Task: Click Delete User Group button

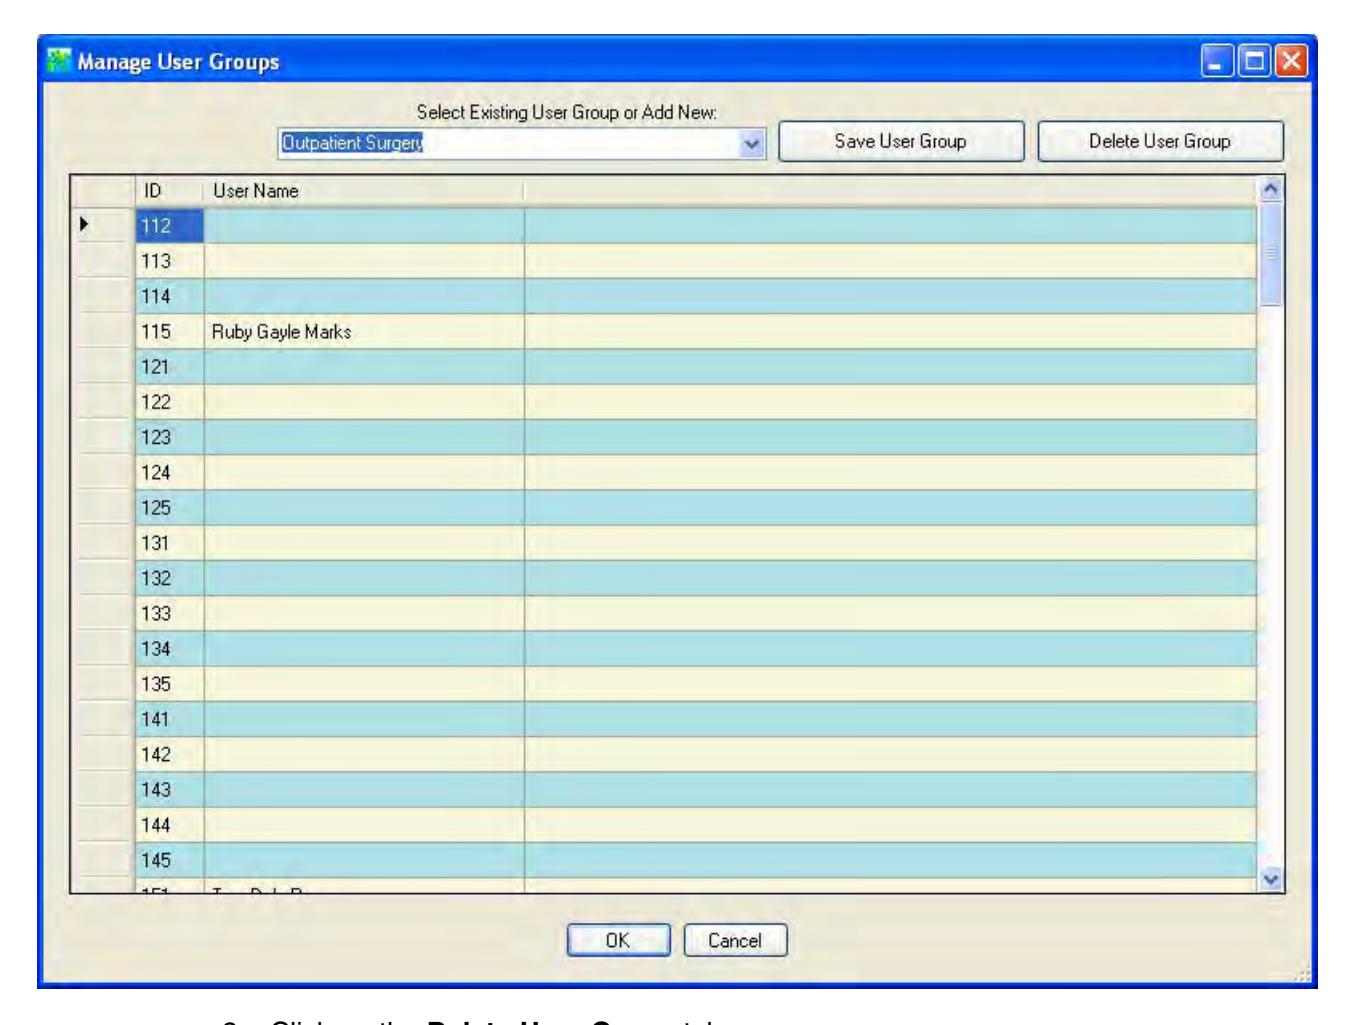Action: point(1160,141)
